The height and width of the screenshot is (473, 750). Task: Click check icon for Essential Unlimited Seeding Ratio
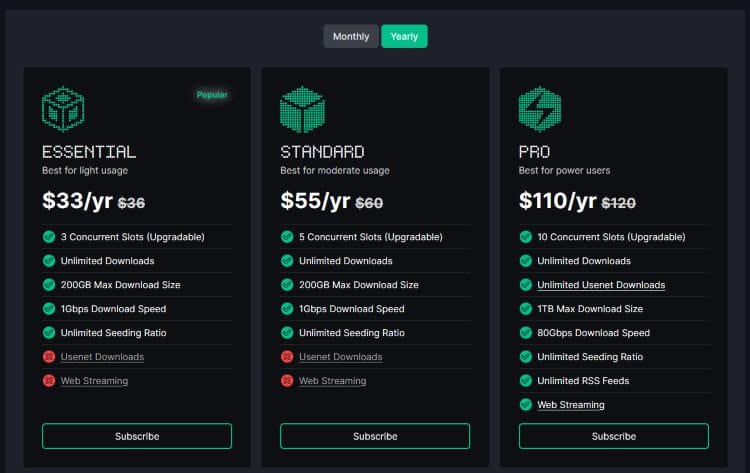(49, 332)
